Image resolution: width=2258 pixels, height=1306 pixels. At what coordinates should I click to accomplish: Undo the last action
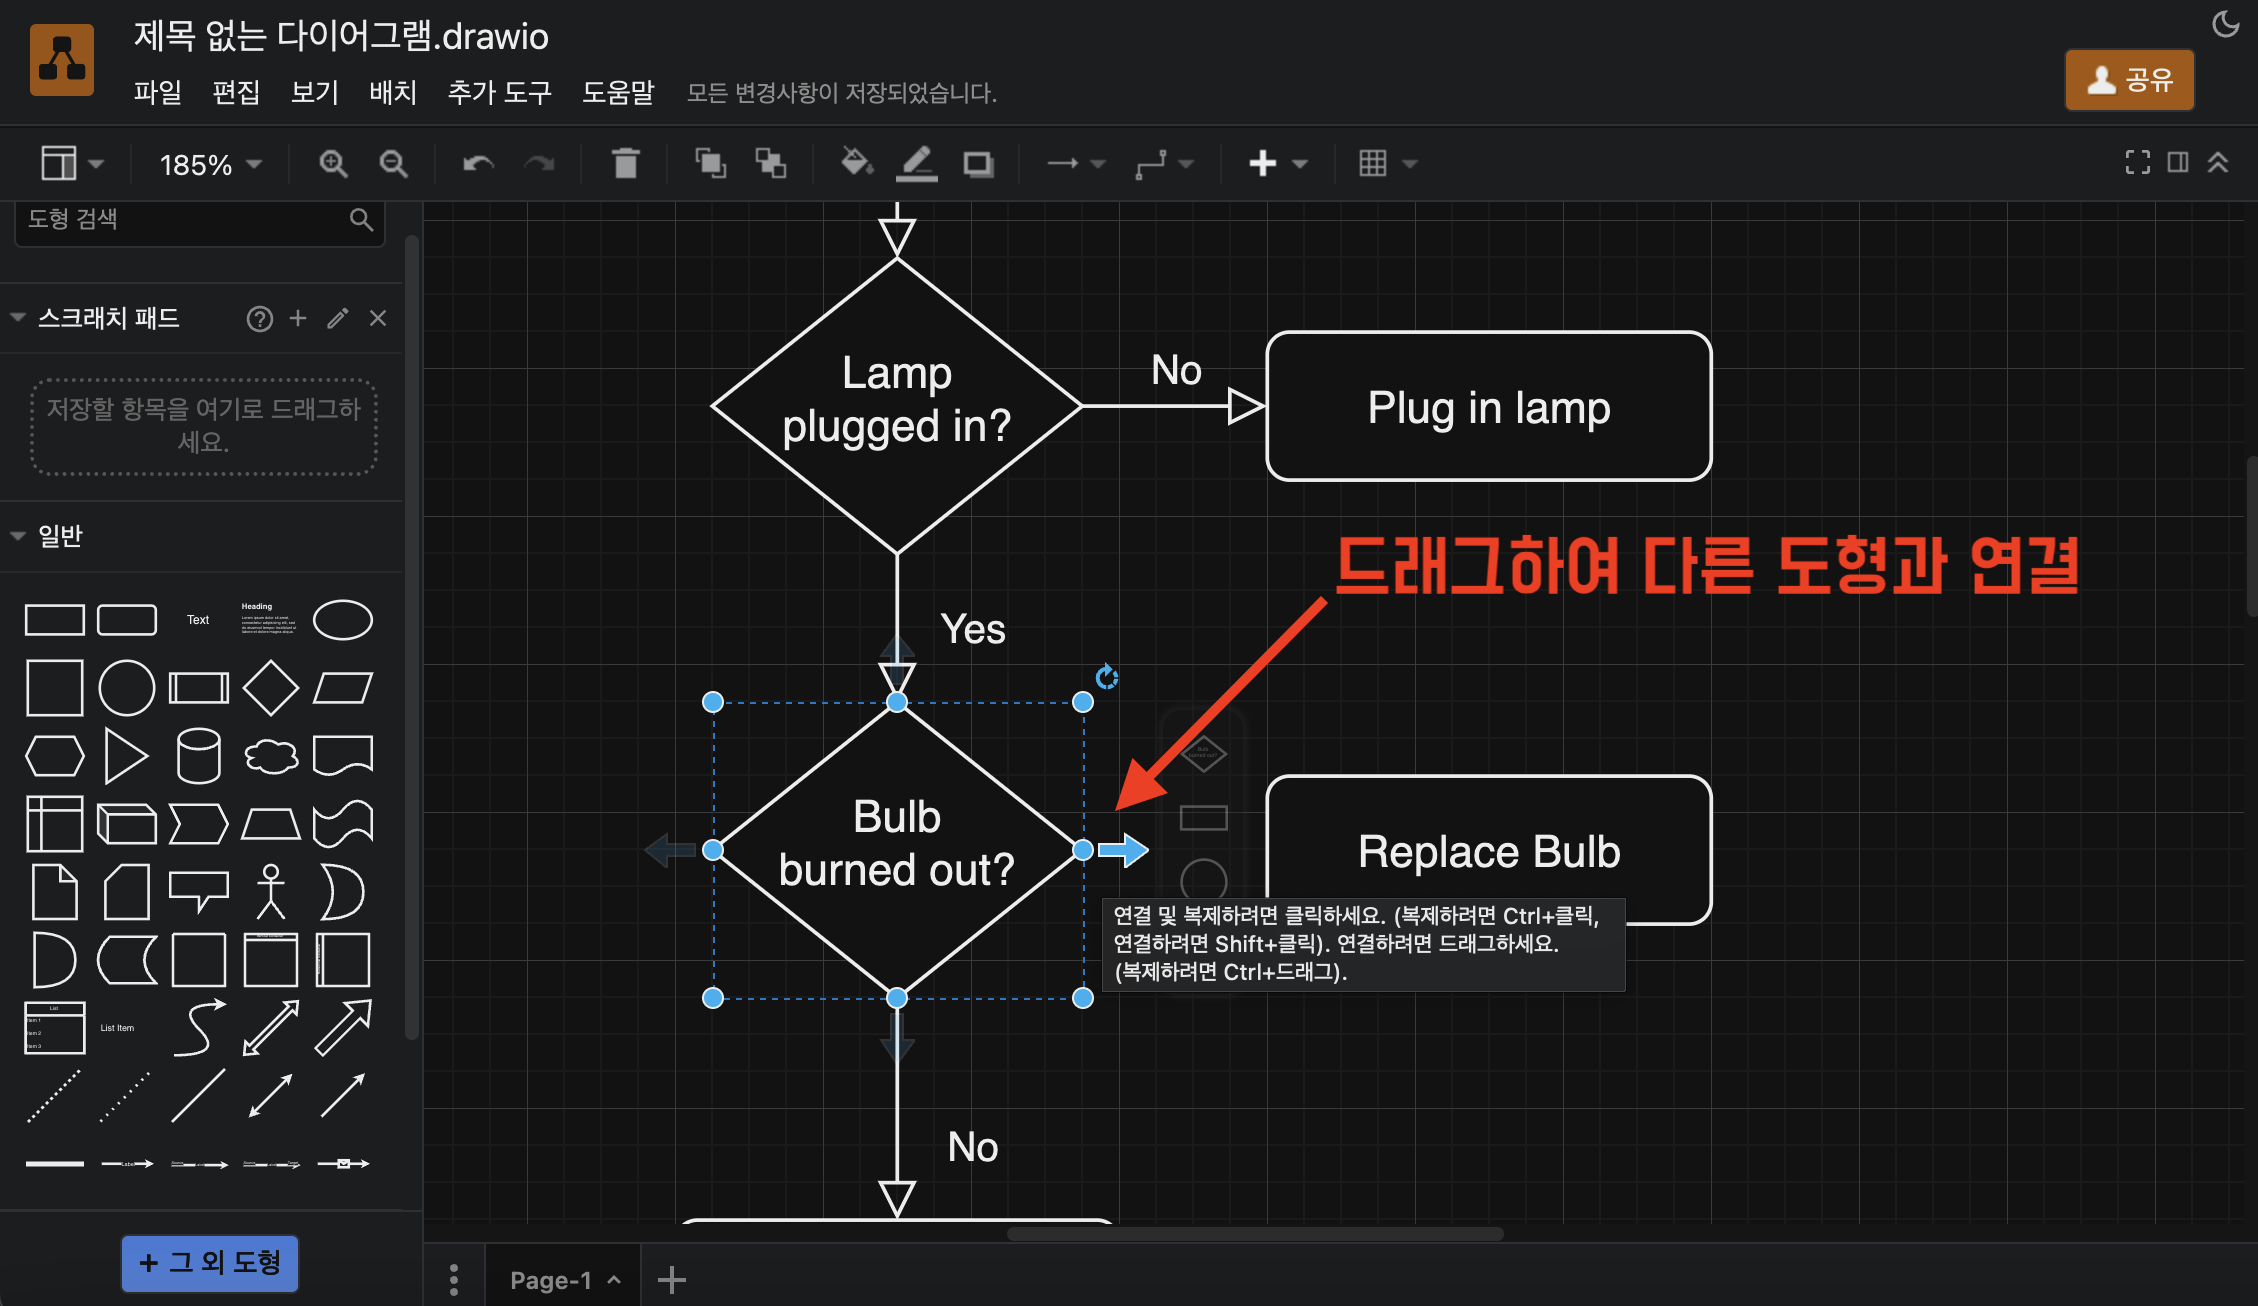[x=479, y=163]
